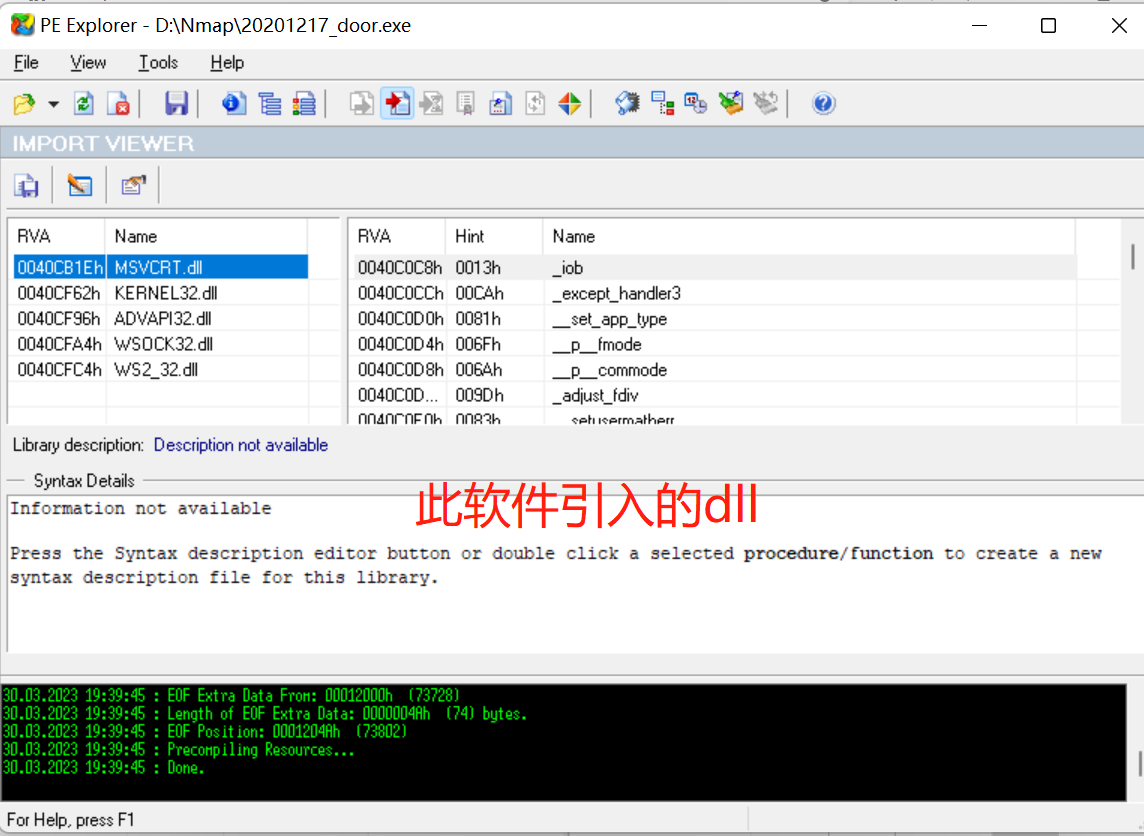Click the grayed Delay Import icon
This screenshot has height=836, width=1144.
431,104
